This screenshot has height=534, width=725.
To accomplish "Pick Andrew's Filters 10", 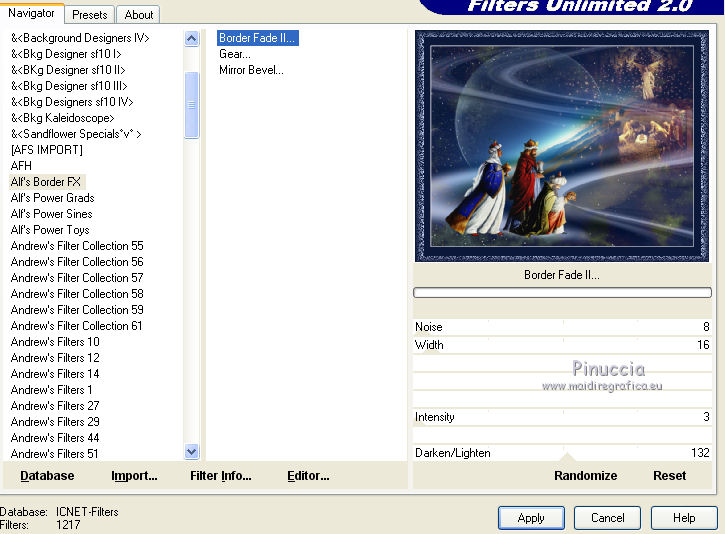I will pyautogui.click(x=55, y=342).
